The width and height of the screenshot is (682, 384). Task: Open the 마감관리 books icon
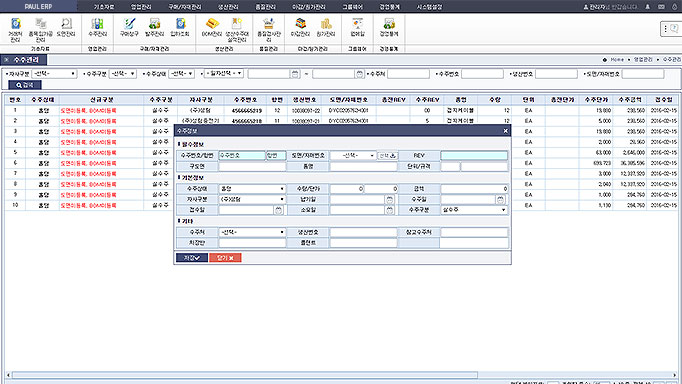(x=300, y=23)
